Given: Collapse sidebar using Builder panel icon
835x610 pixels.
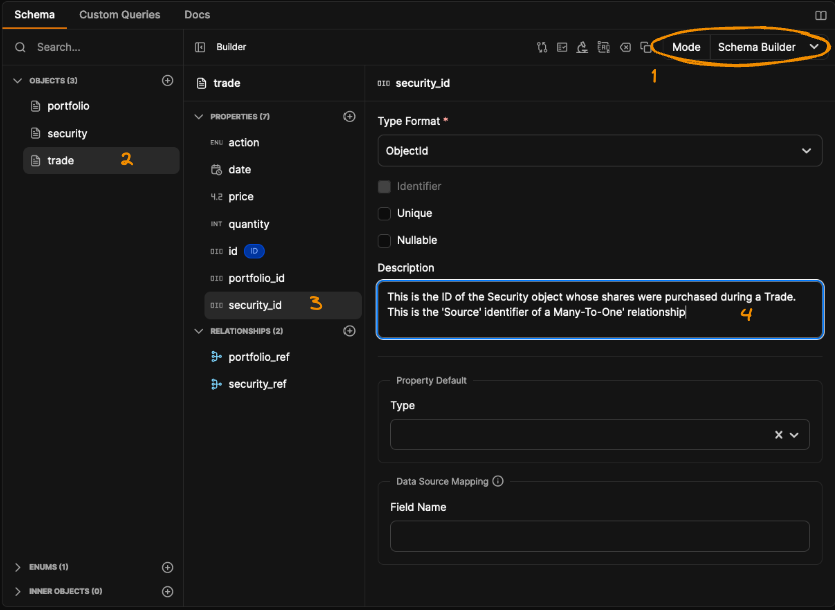Looking at the screenshot, I should click(x=200, y=47).
